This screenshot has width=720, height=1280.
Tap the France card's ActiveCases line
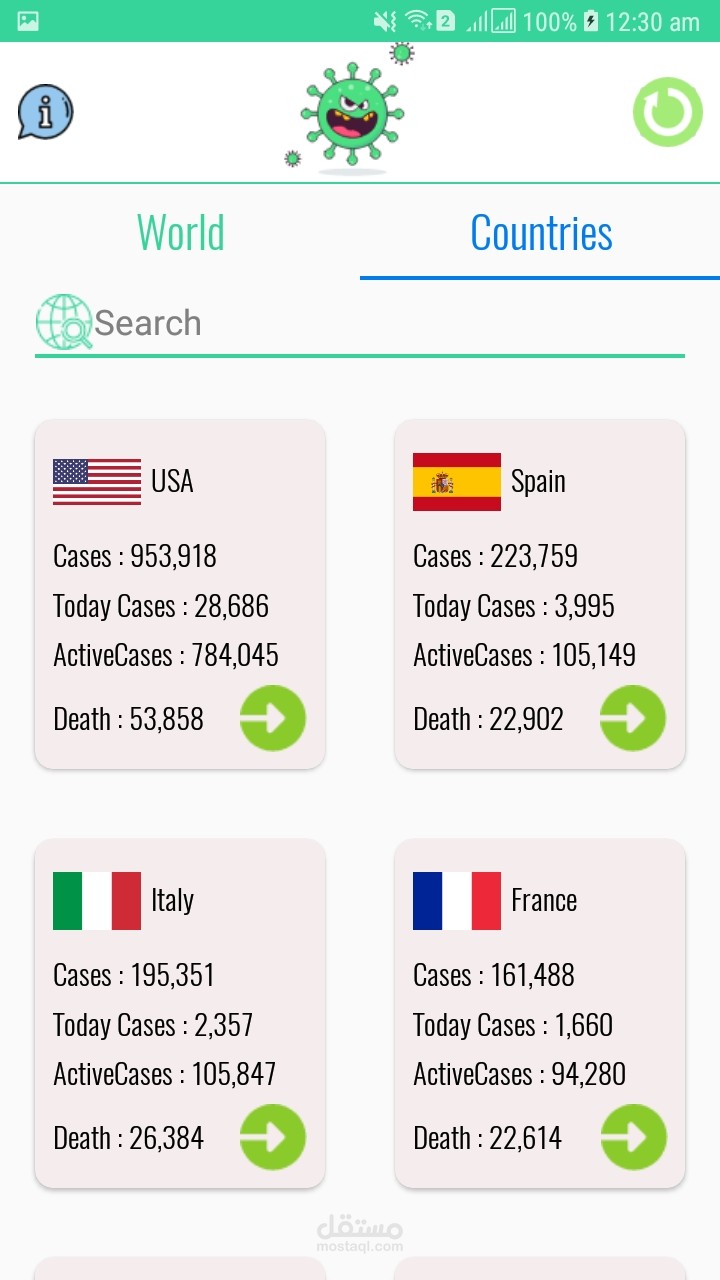519,1074
